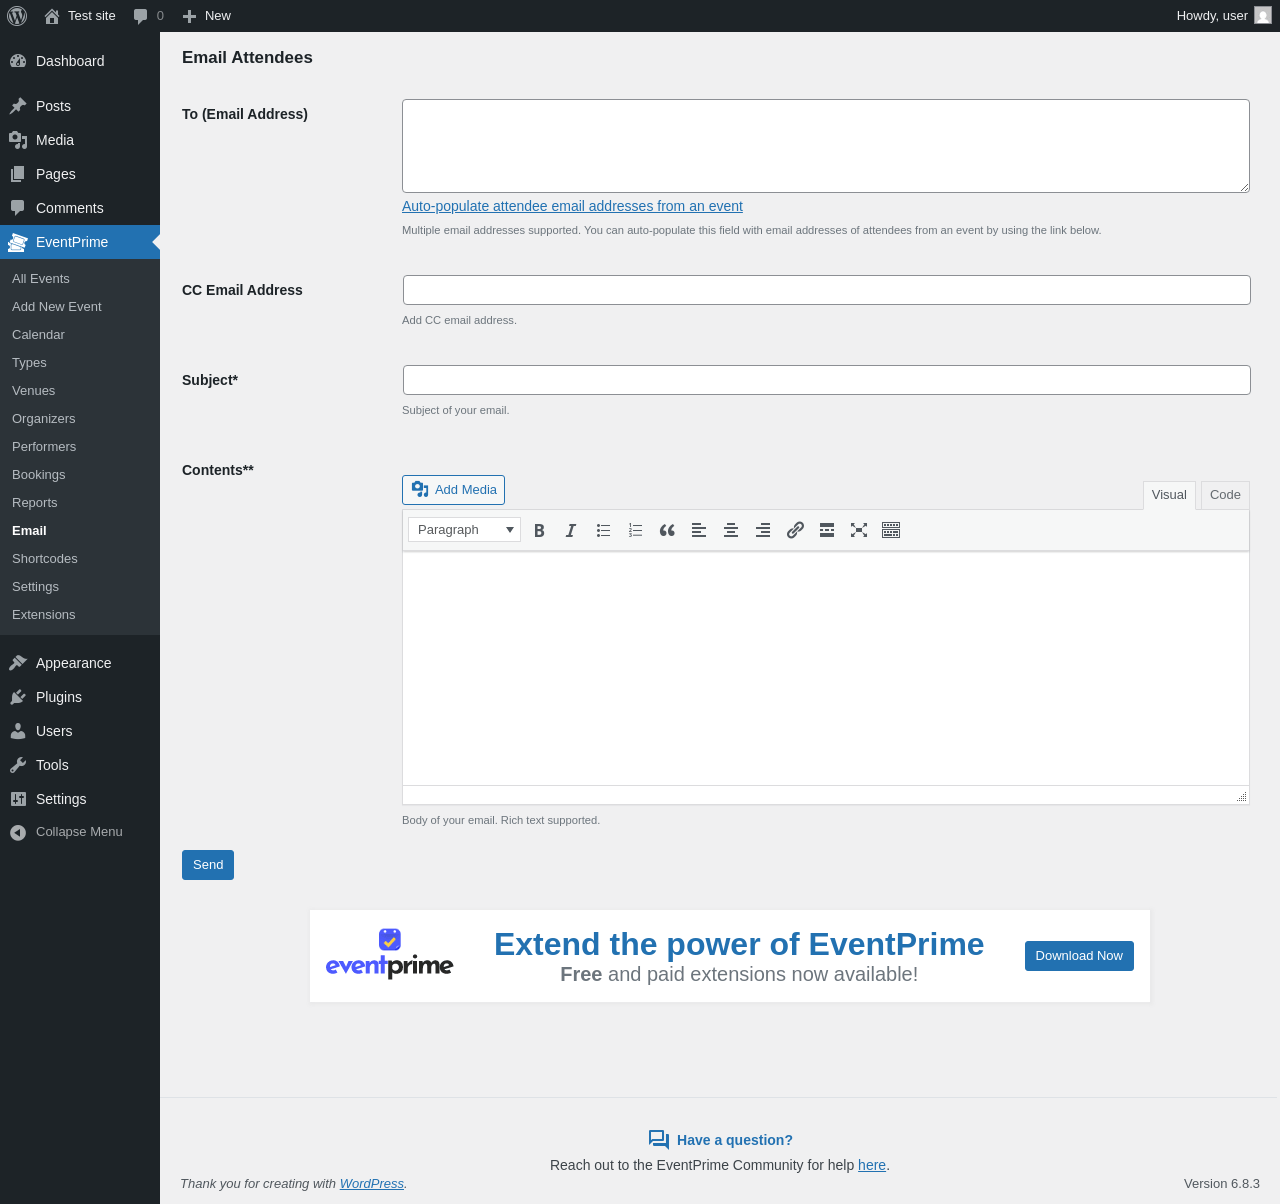The width and height of the screenshot is (1280, 1204).
Task: Enter editor fullscreen mode
Action: tap(859, 530)
